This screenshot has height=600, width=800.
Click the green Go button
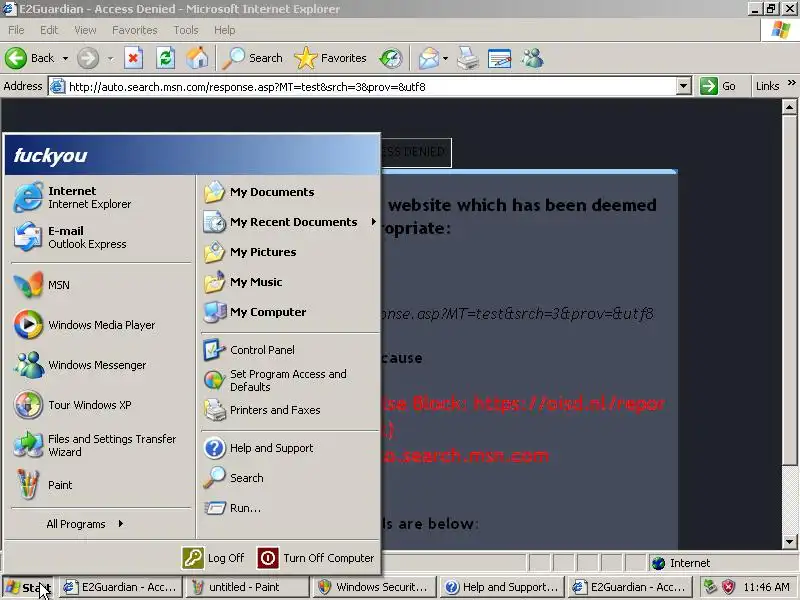click(718, 86)
